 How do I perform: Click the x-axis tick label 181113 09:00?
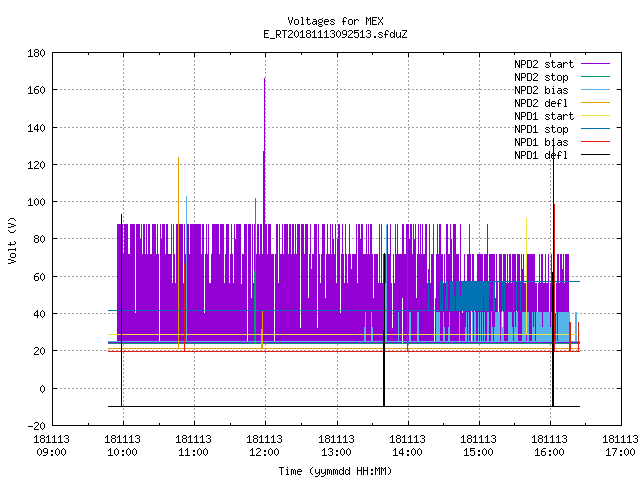pos(51,446)
